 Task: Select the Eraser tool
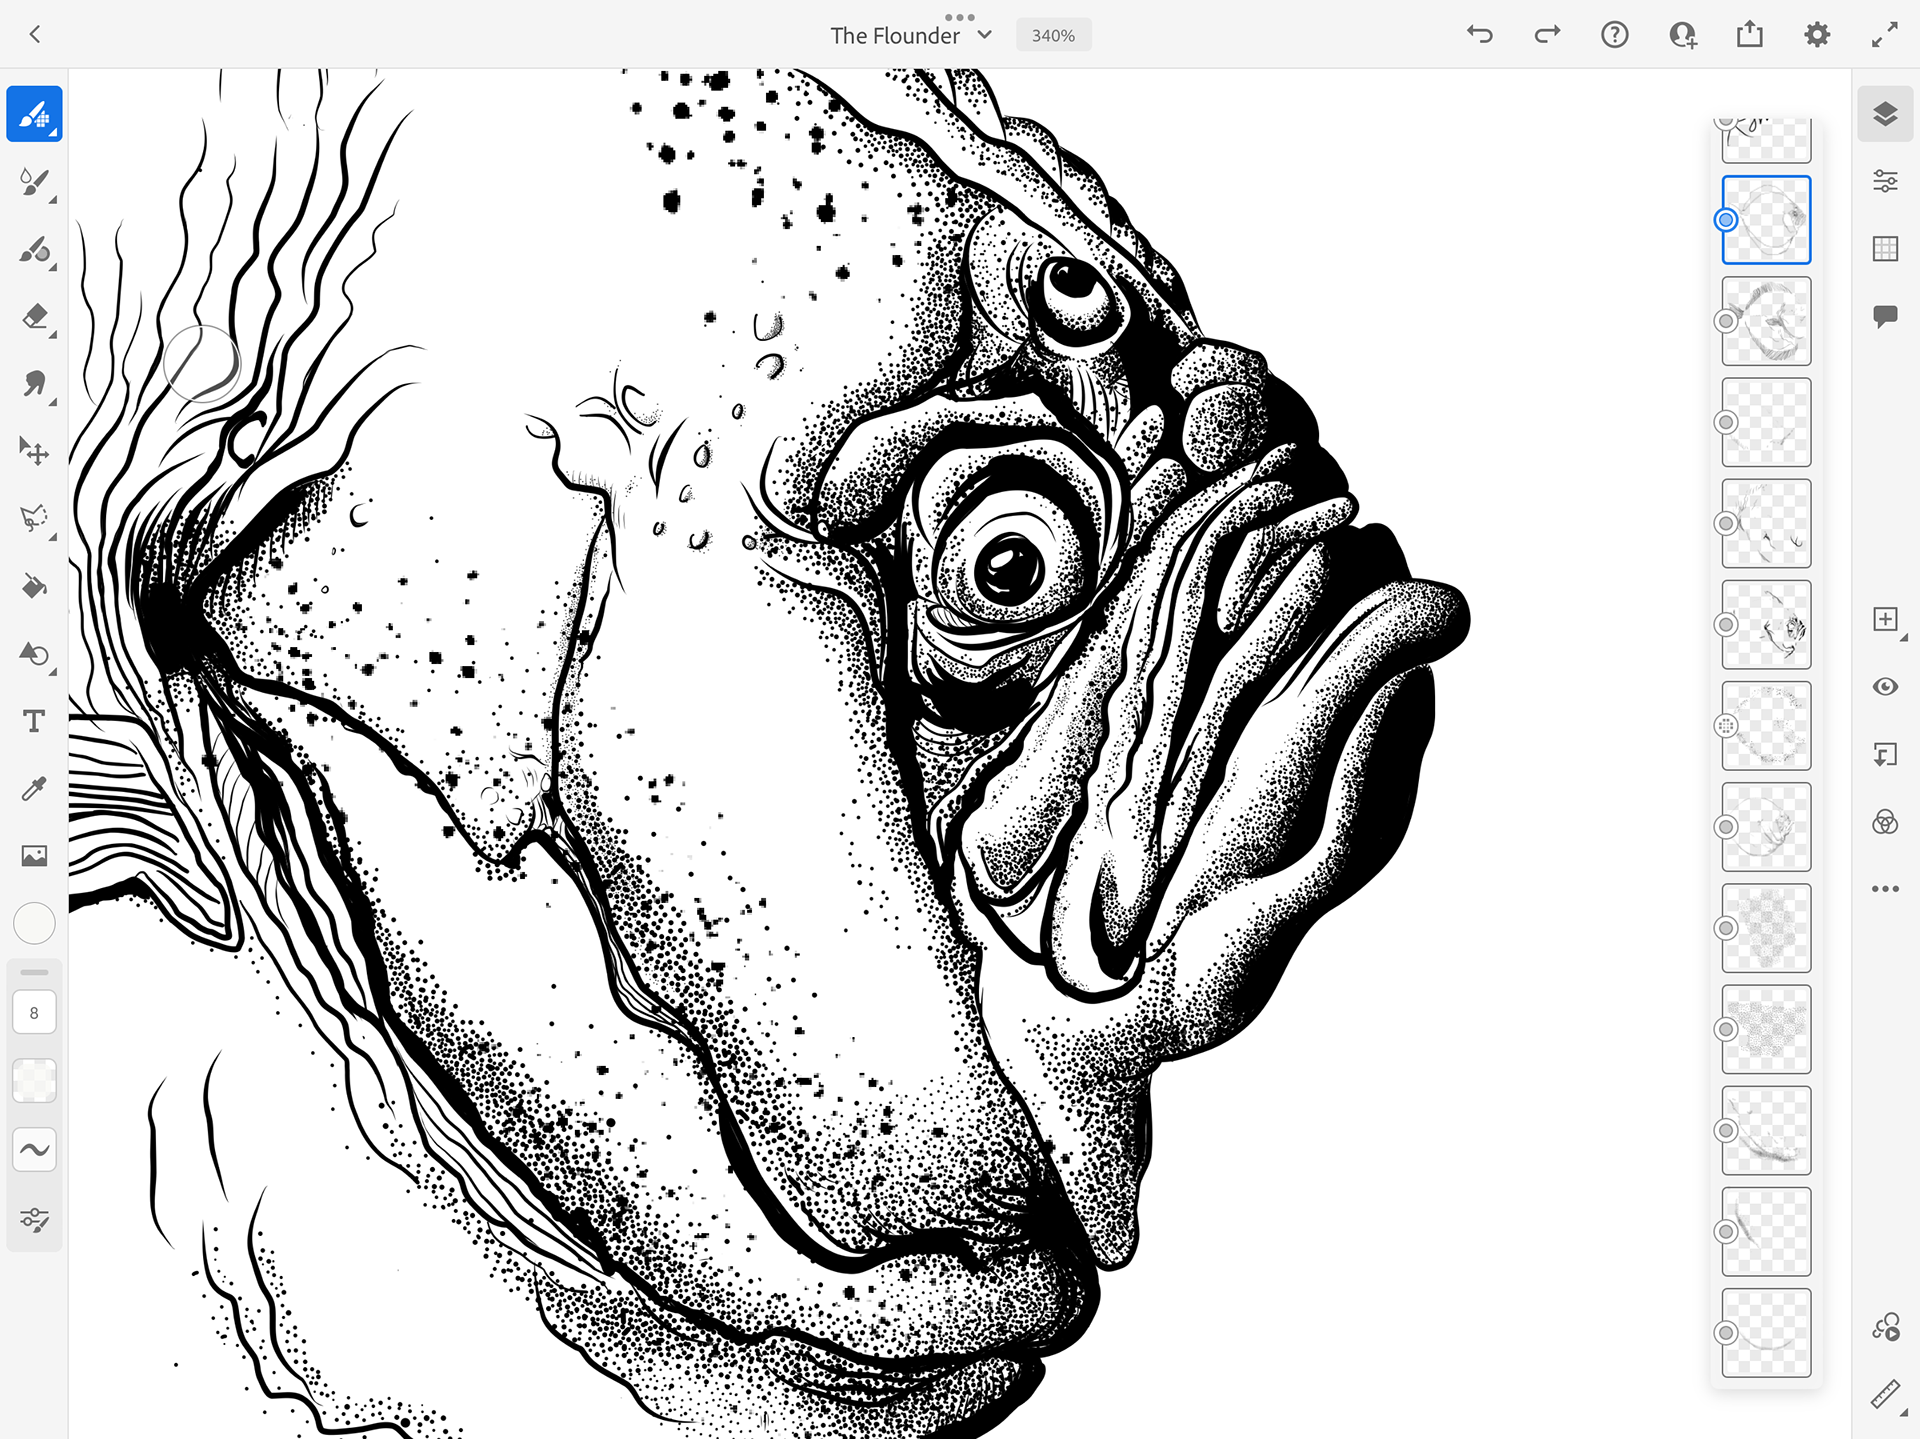34,318
